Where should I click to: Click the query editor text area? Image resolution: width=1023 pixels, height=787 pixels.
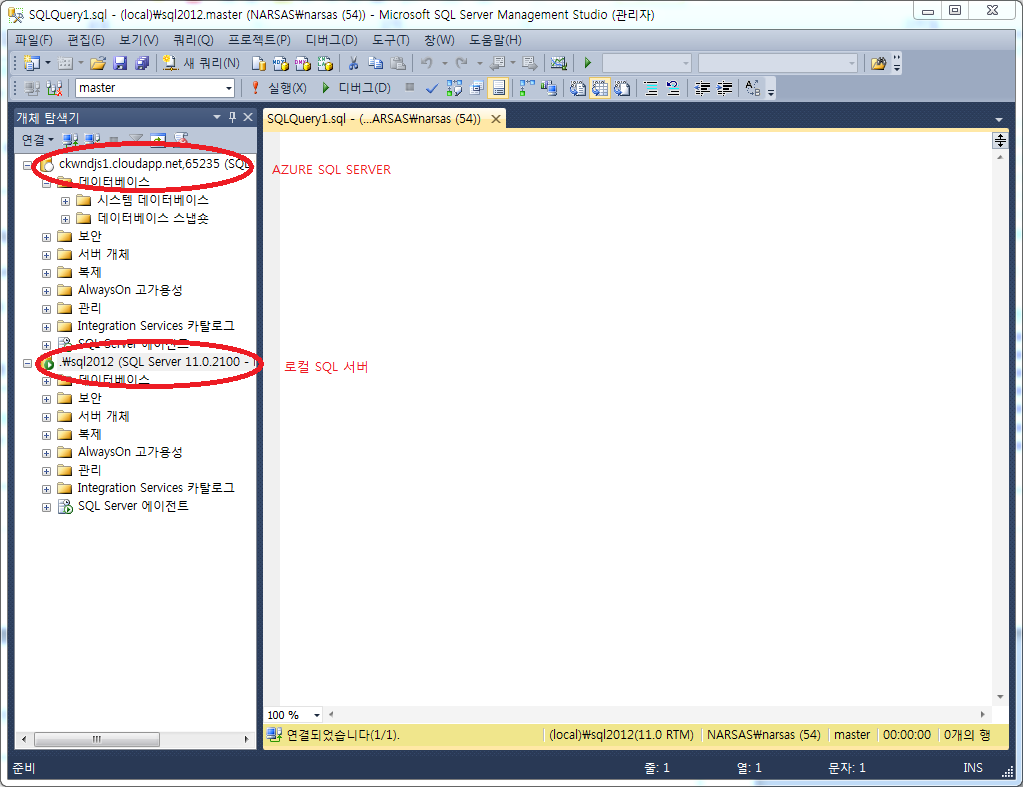click(x=635, y=418)
